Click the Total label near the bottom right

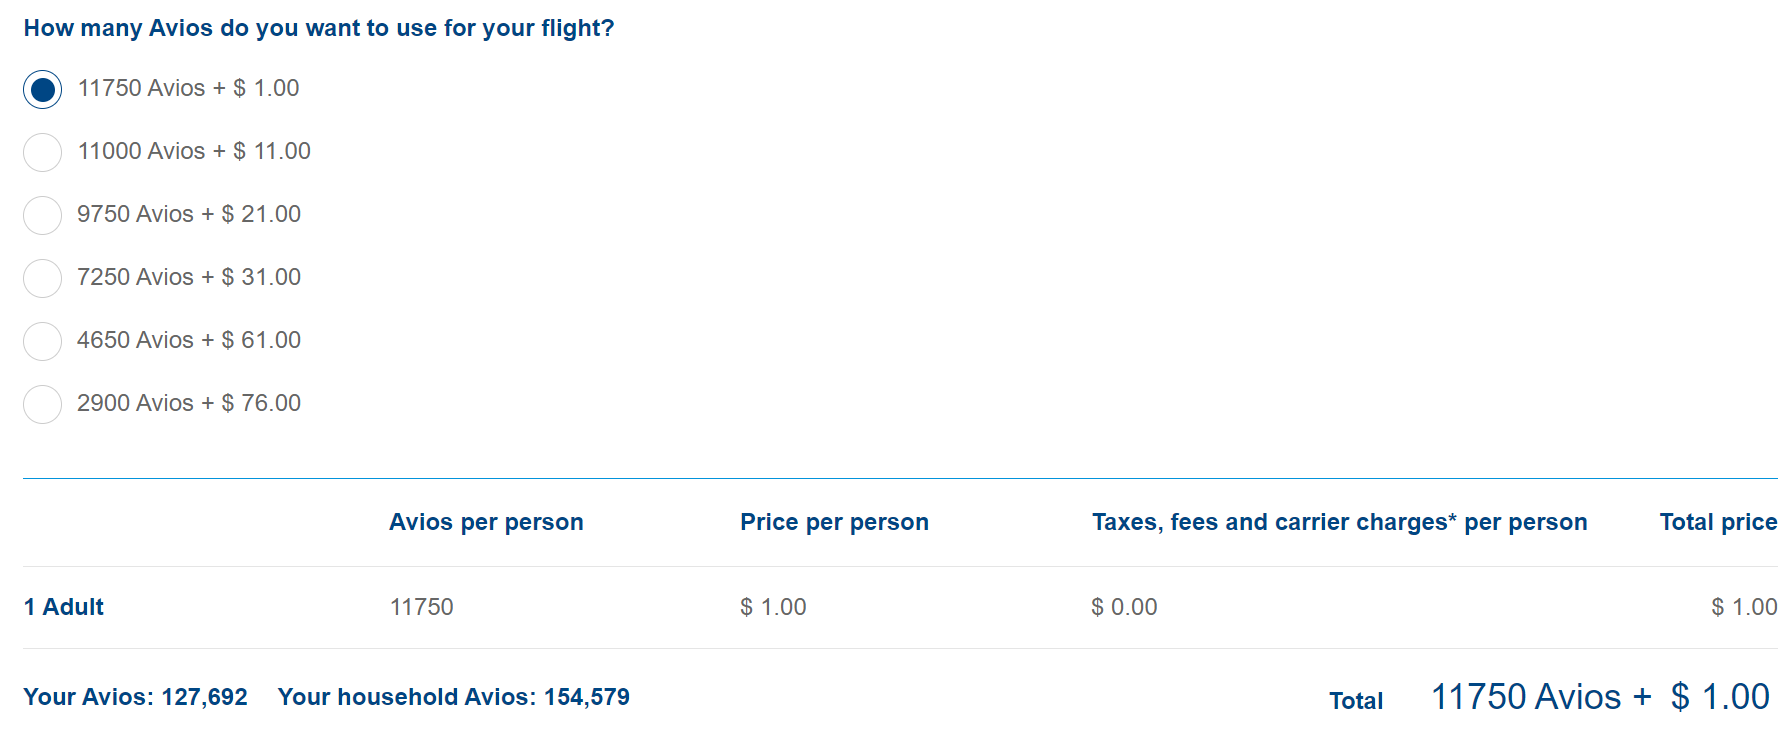[1356, 701]
